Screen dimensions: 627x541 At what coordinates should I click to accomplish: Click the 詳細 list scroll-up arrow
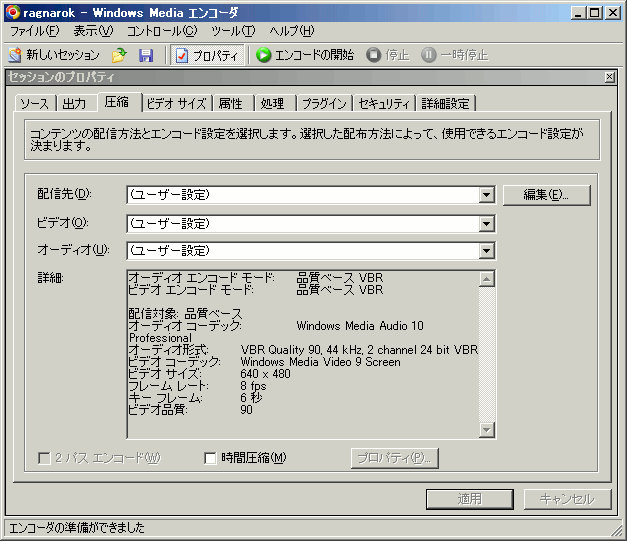pyautogui.click(x=487, y=279)
